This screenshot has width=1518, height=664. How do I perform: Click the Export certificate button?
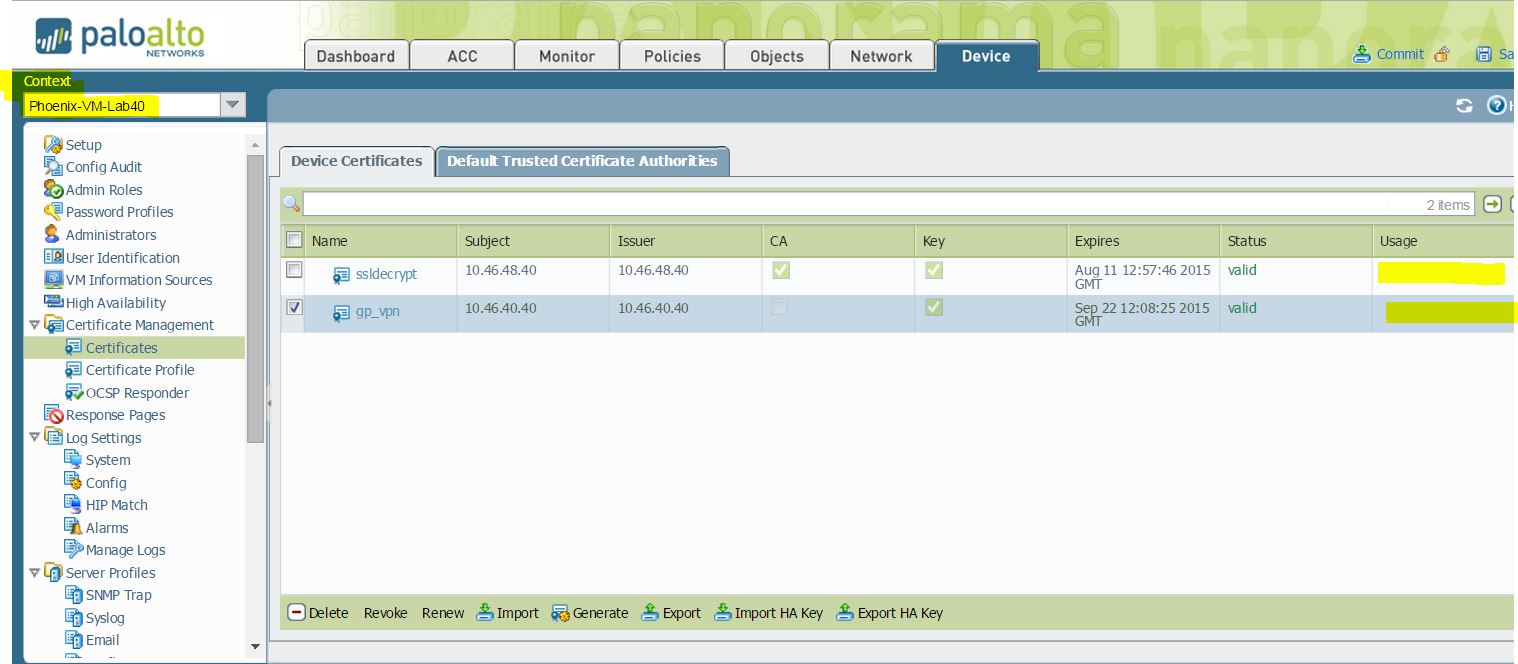671,613
